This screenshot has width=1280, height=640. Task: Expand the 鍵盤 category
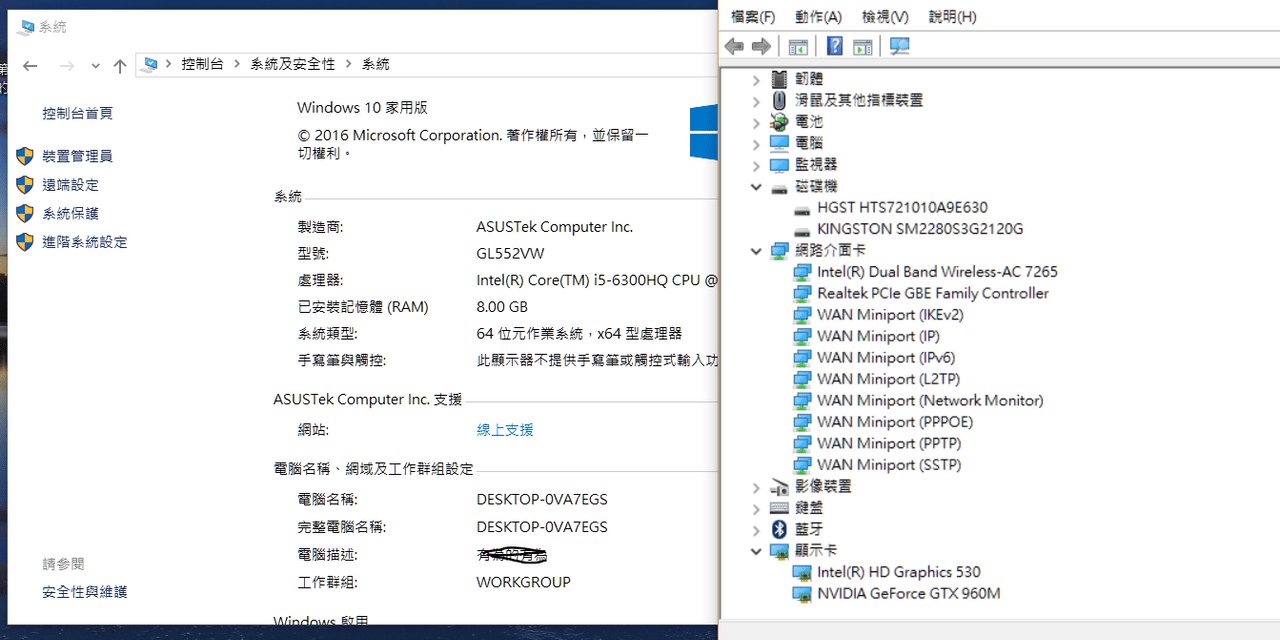756,508
